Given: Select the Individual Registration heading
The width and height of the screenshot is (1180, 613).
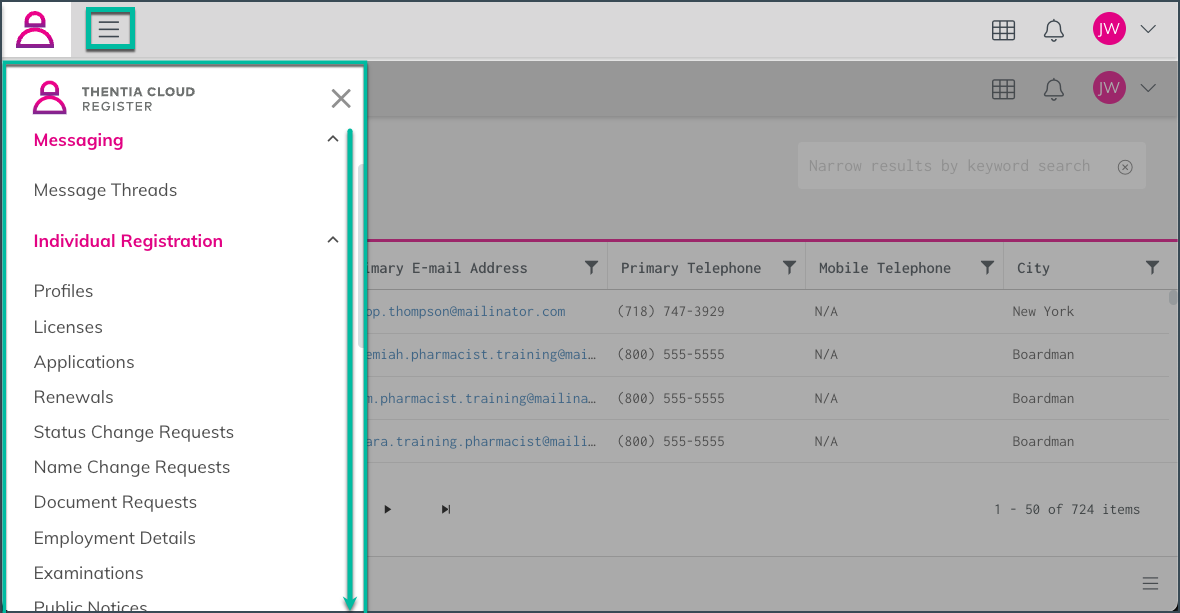Looking at the screenshot, I should click(128, 241).
